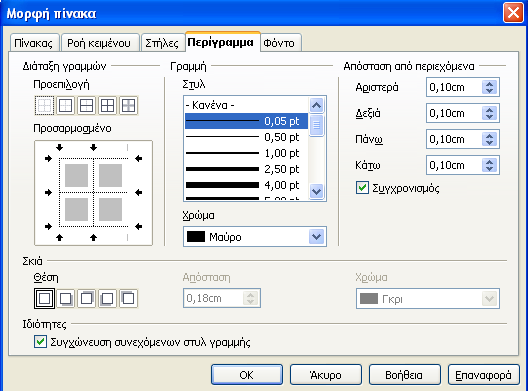Toggle Συγχώνευση συνεχόμενων στυλ γραμμής checkbox
Image resolution: width=528 pixels, height=391 pixels.
click(40, 342)
